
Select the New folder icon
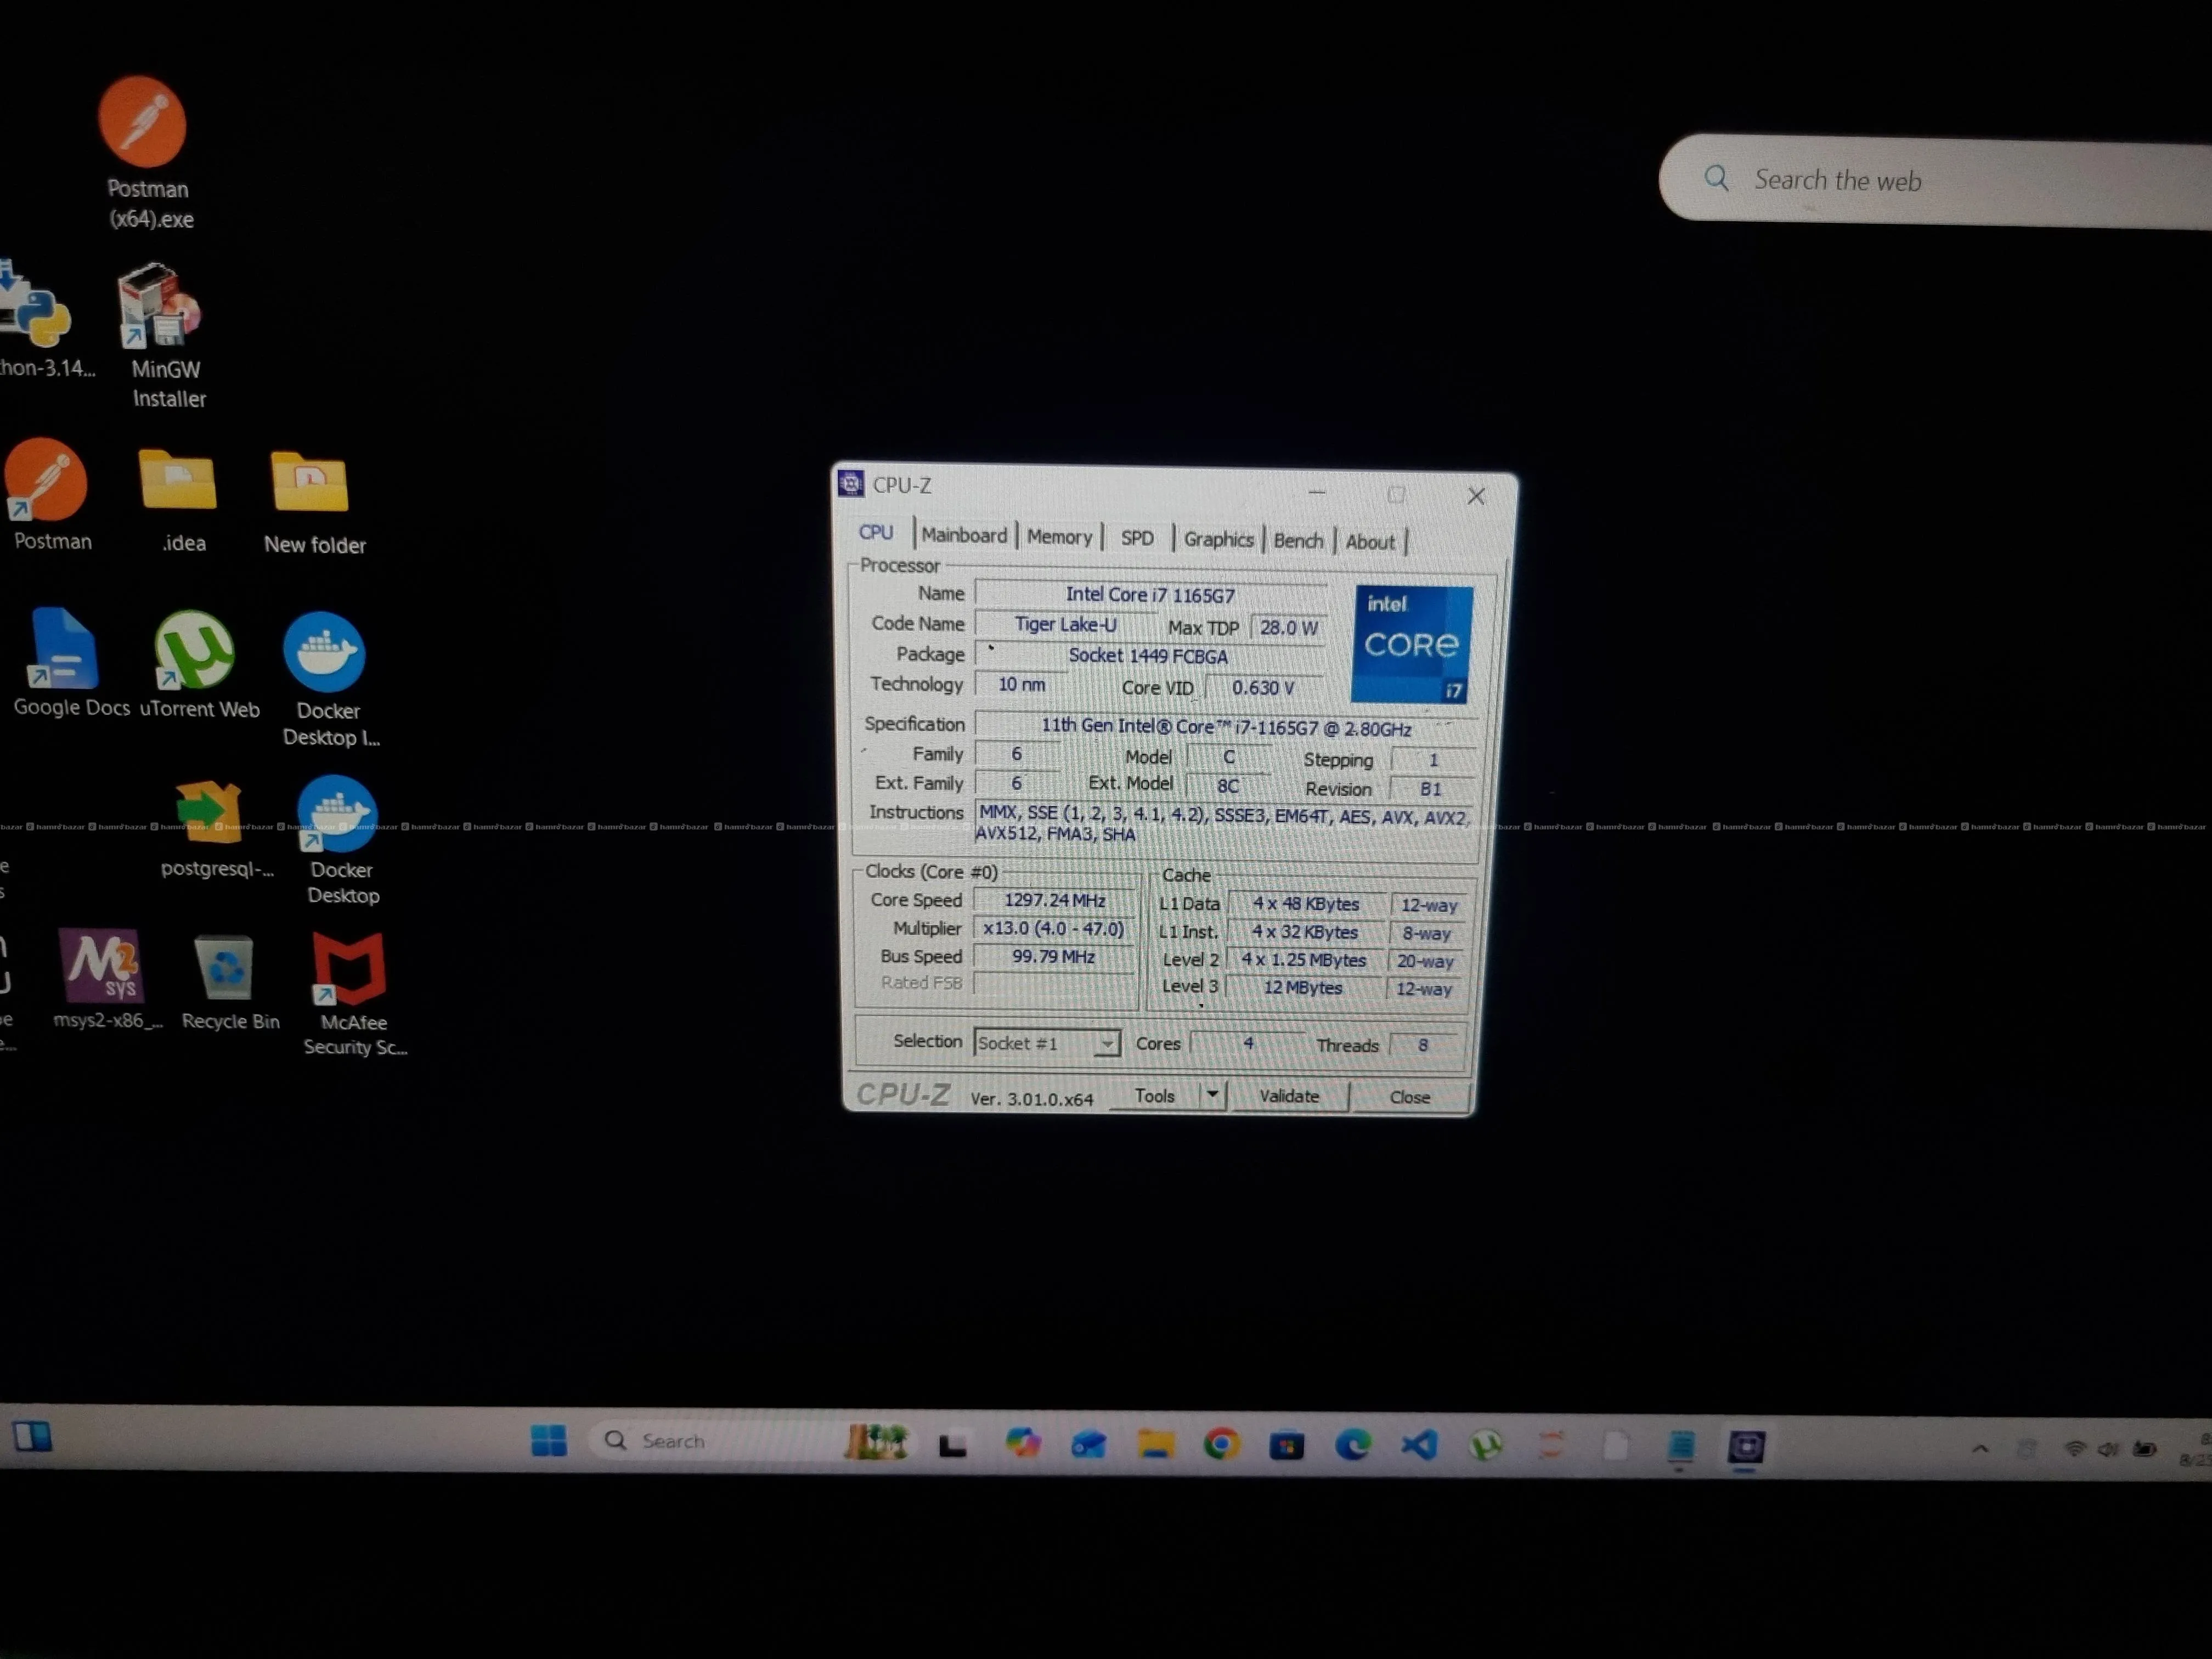coord(313,502)
